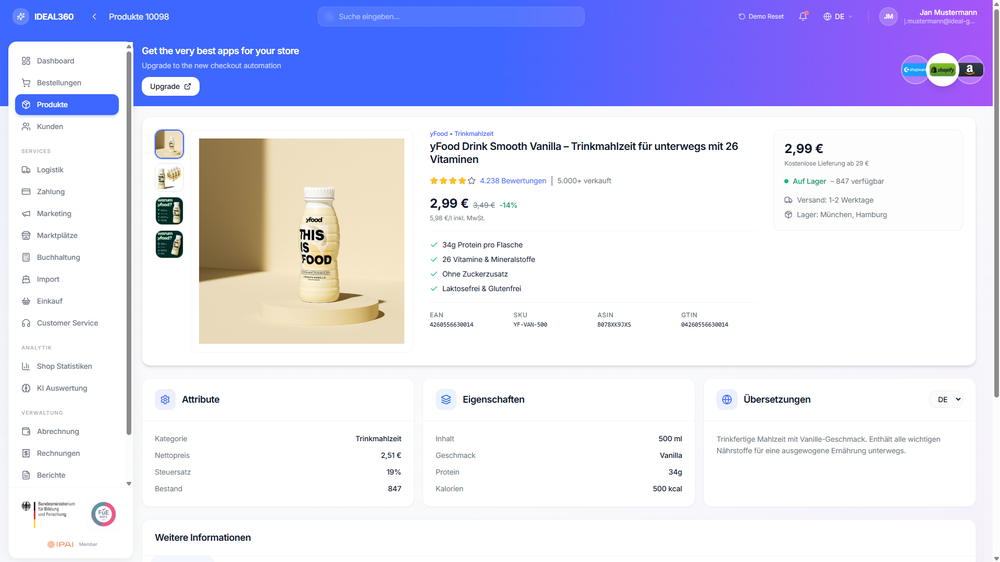Click the Upgrade button
The image size is (1000, 562).
pyautogui.click(x=170, y=86)
